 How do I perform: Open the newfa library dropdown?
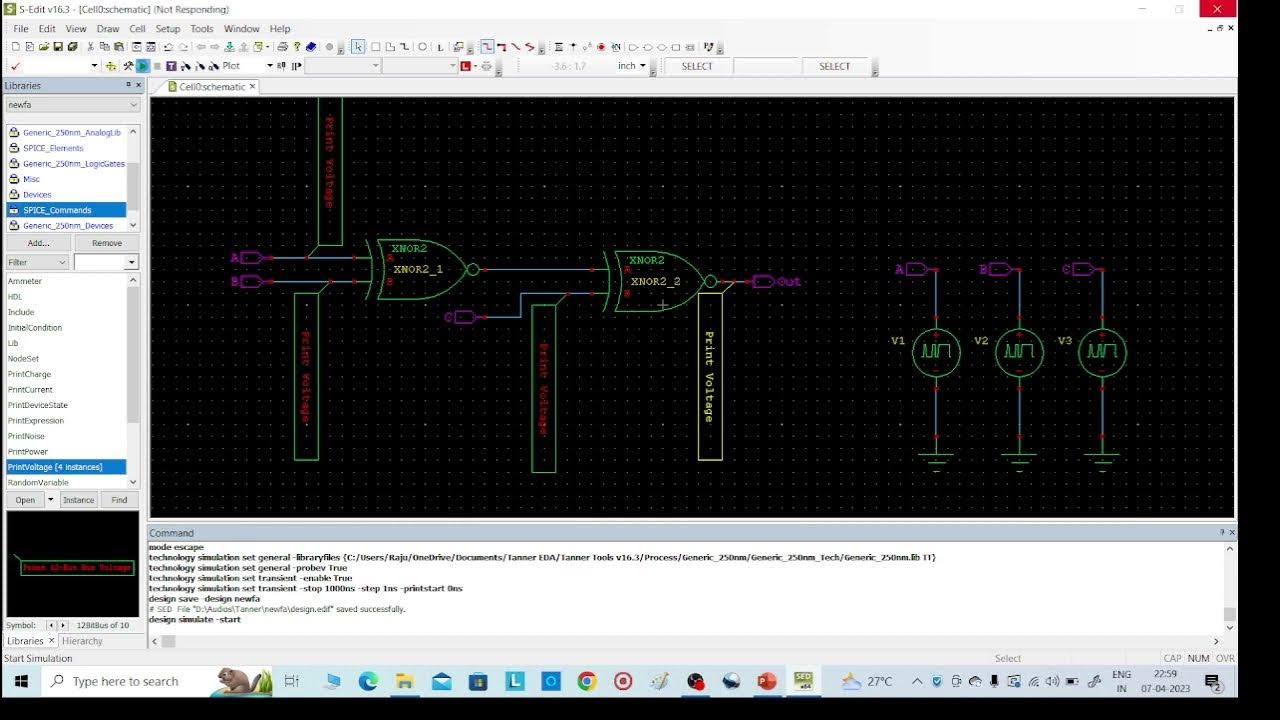pyautogui.click(x=72, y=104)
